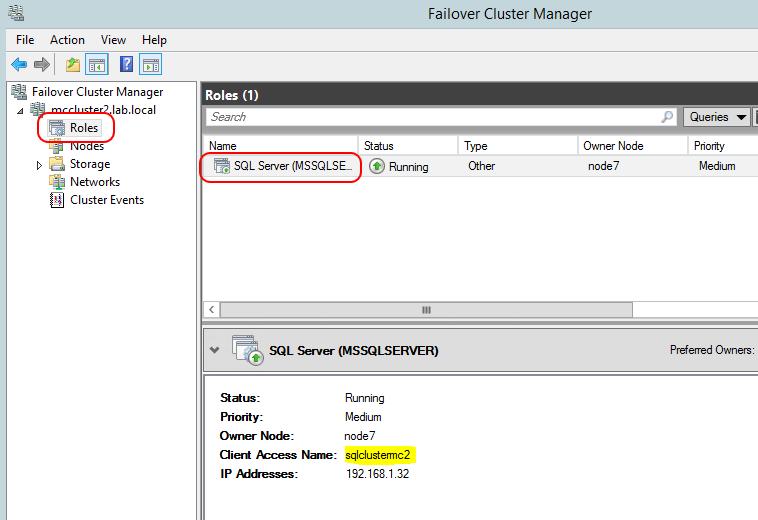Click the SQL Server role row icon
This screenshot has width=758, height=520.
pos(222,166)
